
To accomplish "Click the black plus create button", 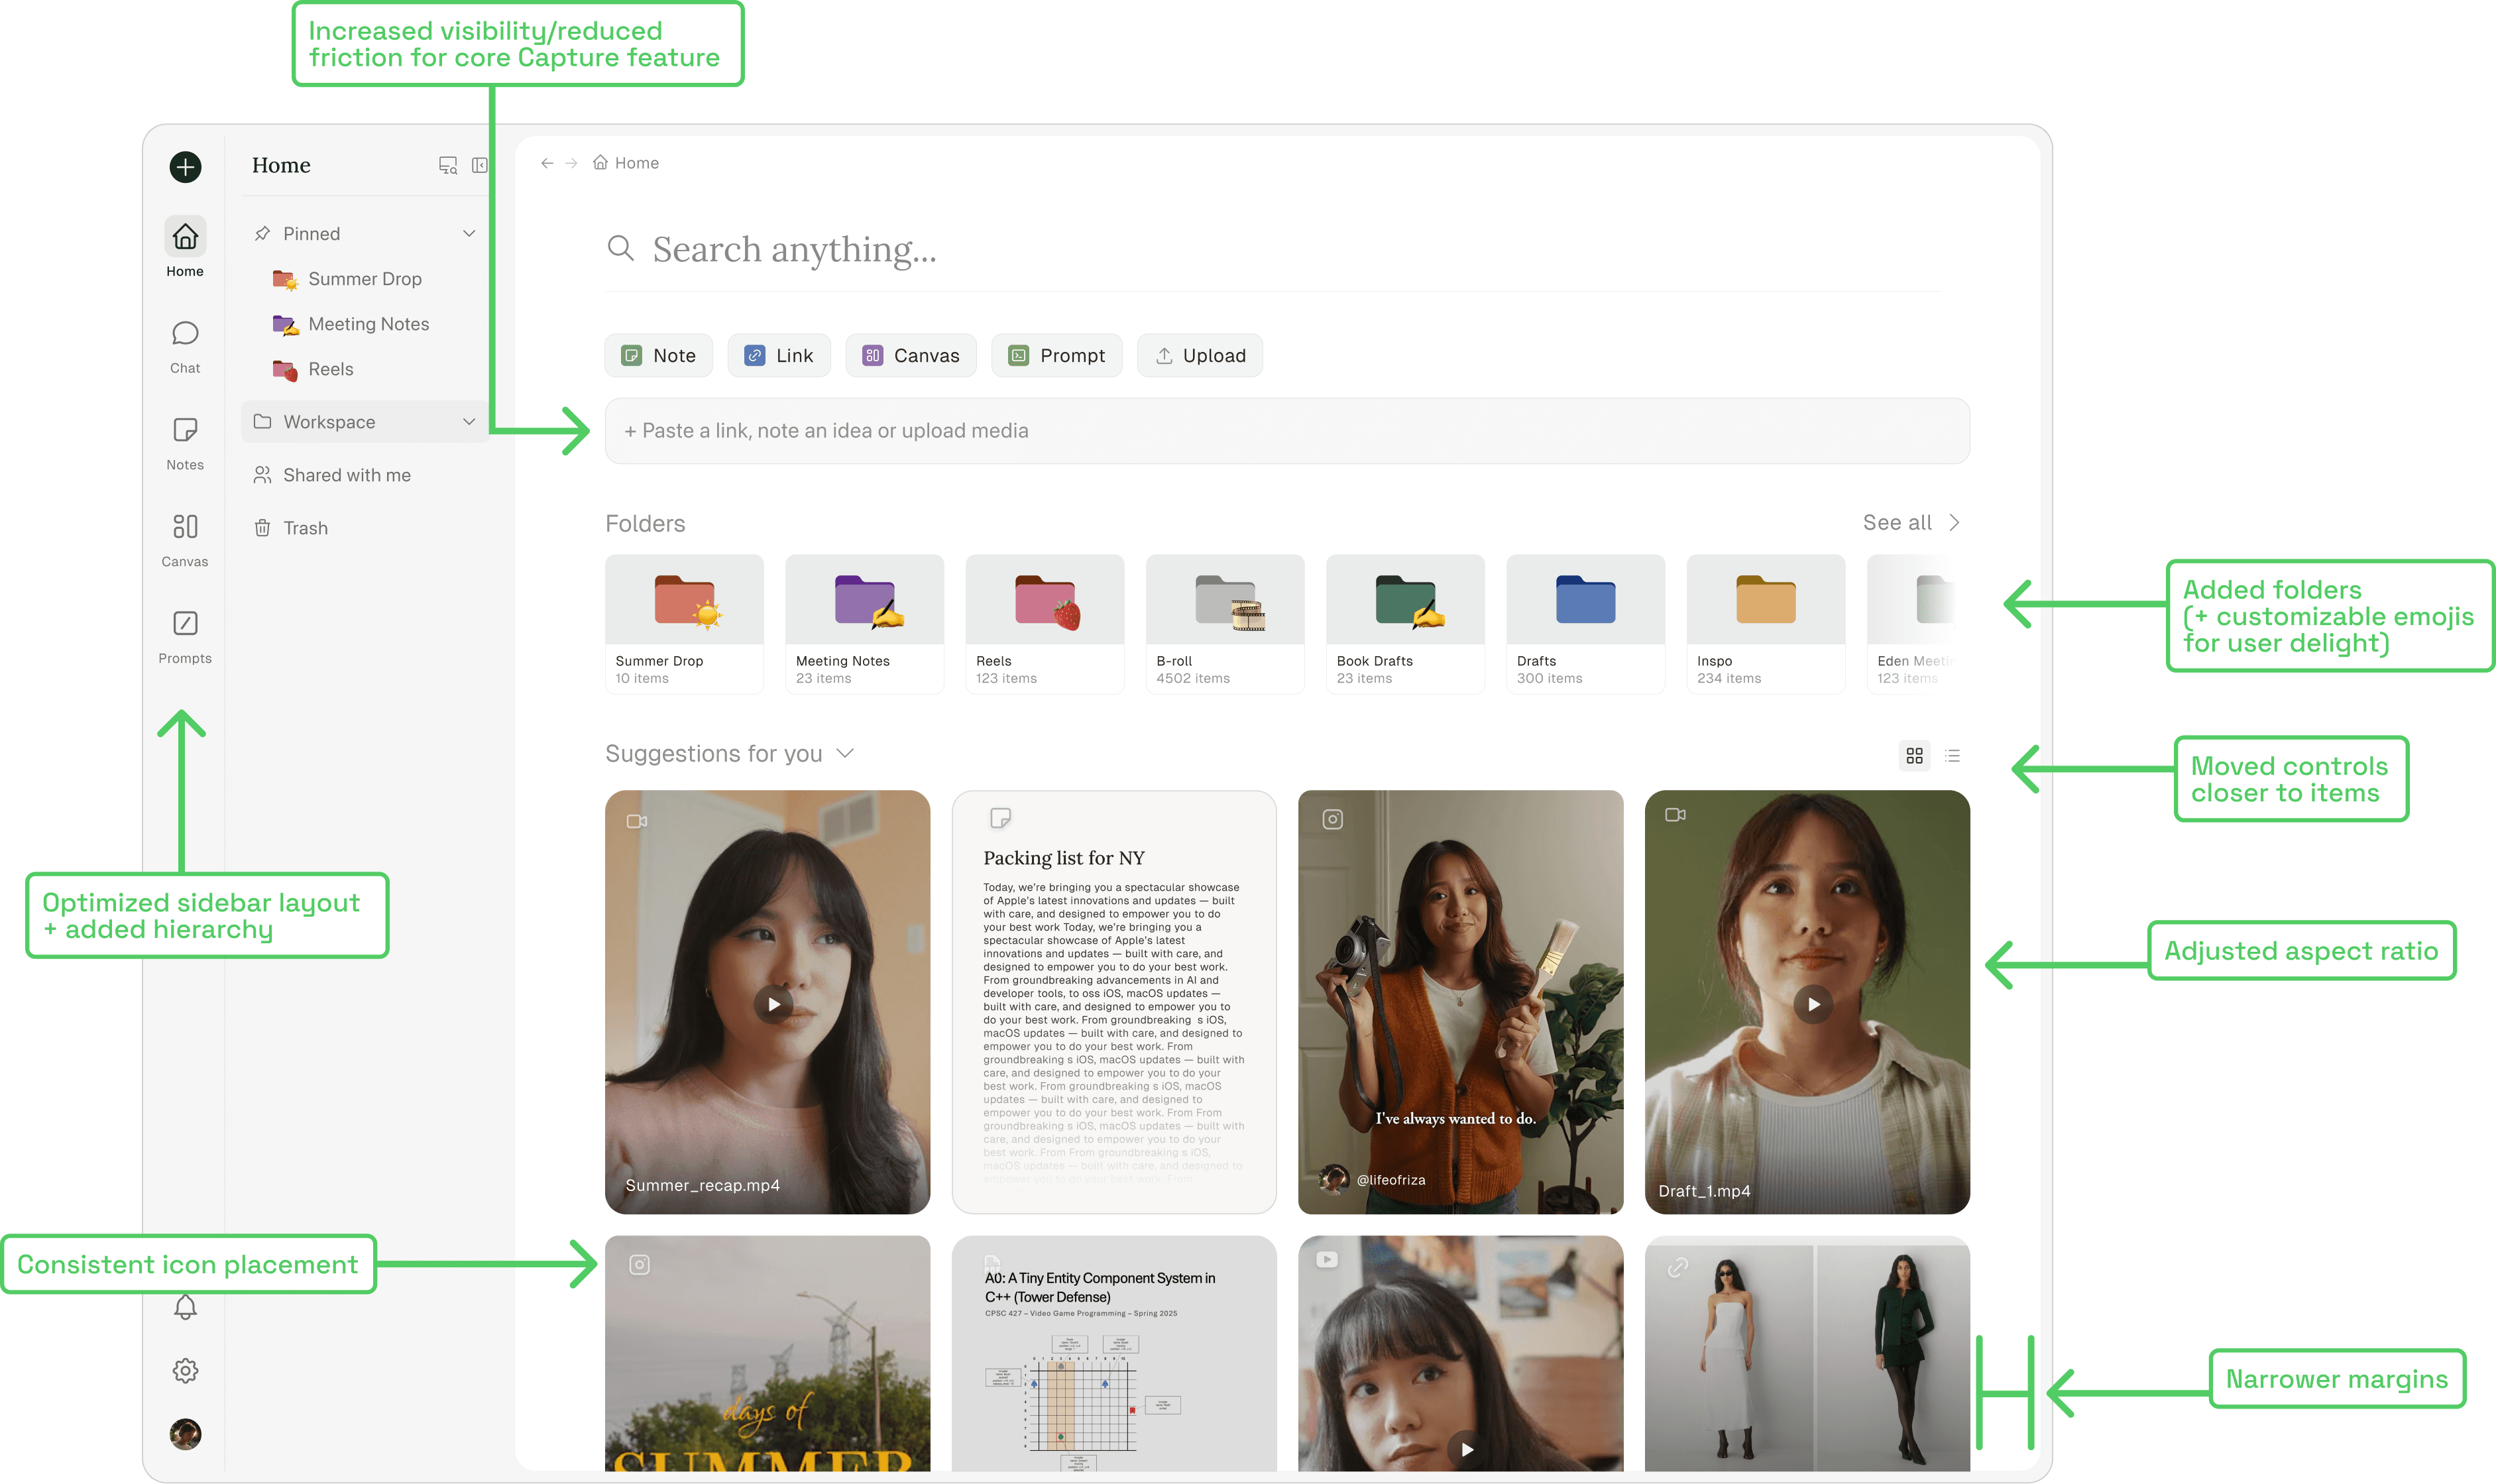I will click(x=185, y=166).
